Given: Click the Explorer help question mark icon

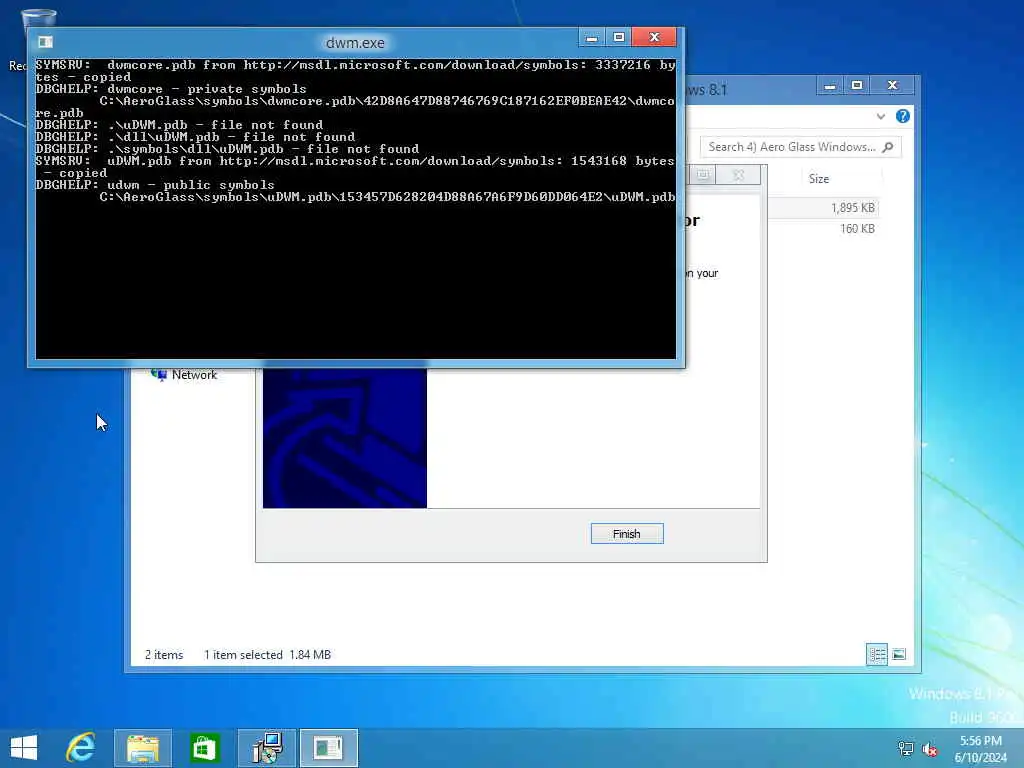Looking at the screenshot, I should click(903, 116).
